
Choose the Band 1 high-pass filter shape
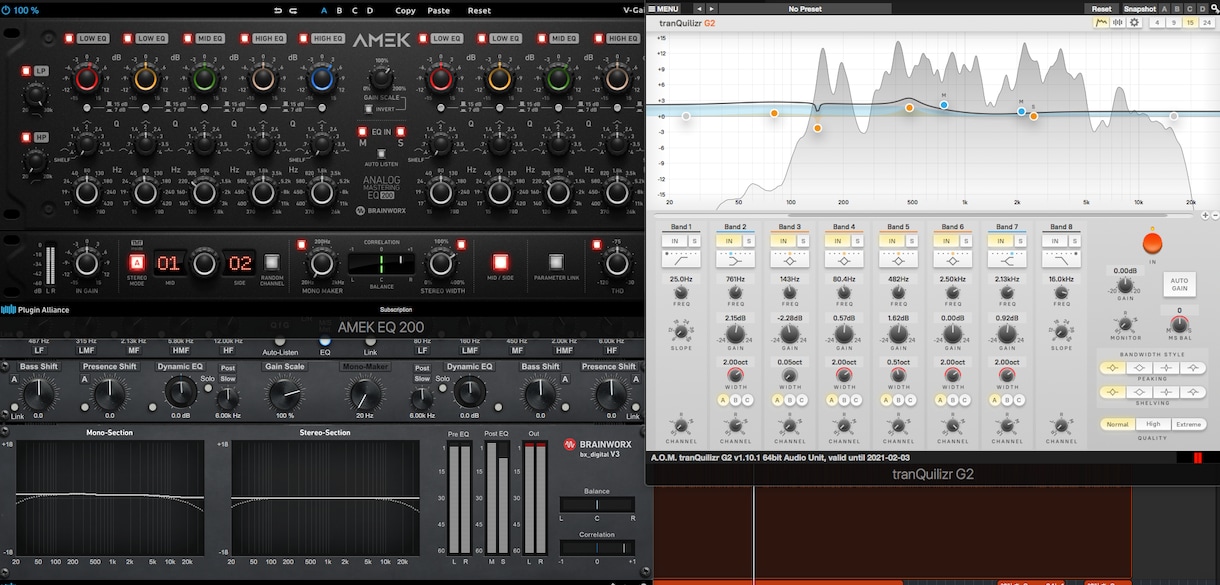681,258
